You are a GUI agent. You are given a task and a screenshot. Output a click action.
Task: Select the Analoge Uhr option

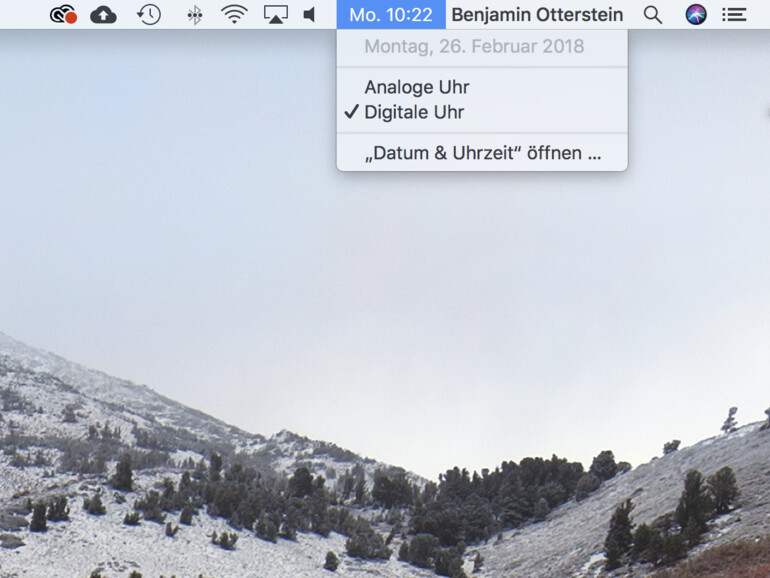coord(482,87)
